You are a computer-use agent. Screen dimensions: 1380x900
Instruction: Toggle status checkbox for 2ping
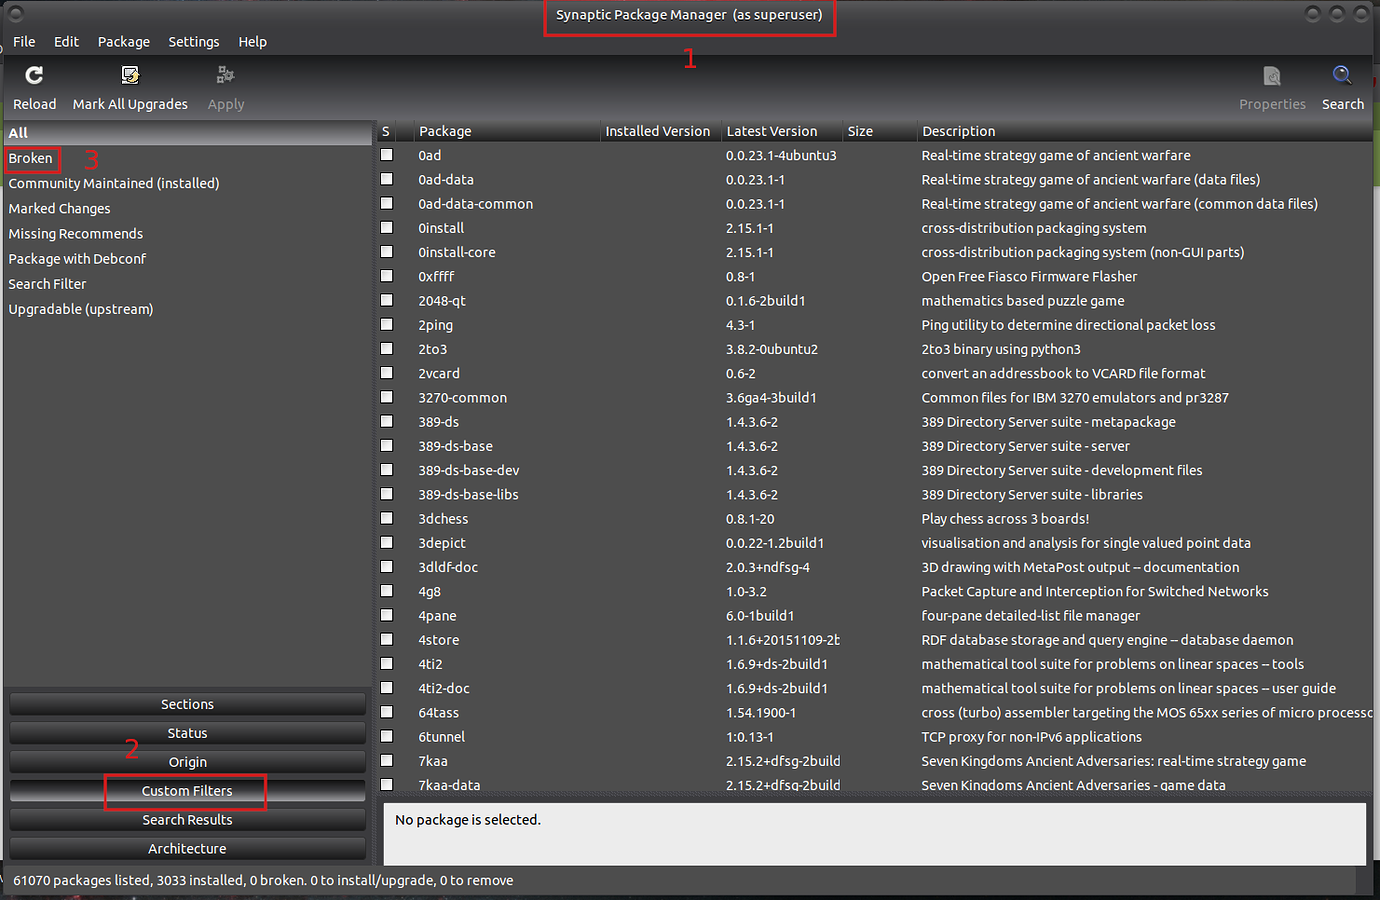[387, 324]
